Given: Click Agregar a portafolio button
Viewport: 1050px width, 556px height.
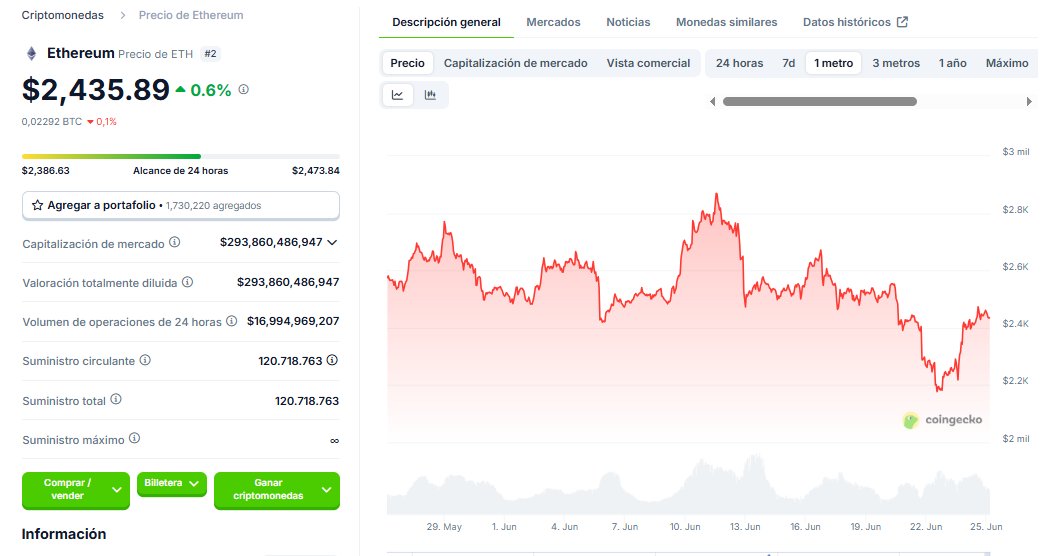Looking at the screenshot, I should (x=181, y=206).
